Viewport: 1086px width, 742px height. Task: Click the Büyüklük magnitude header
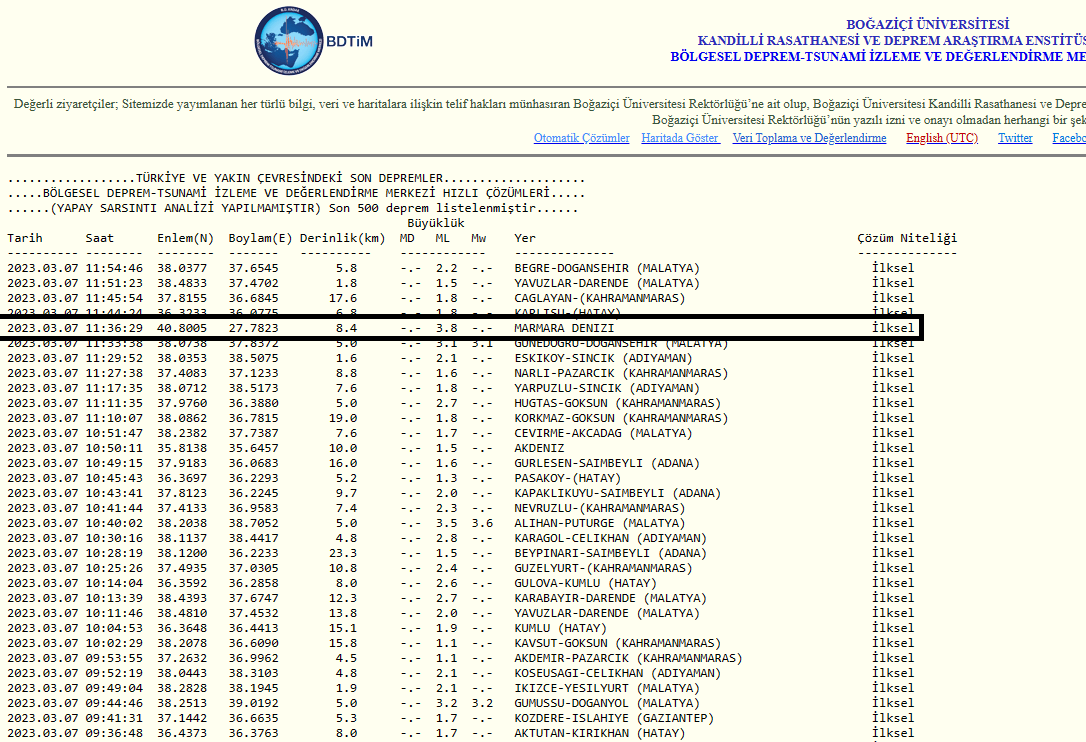coord(435,223)
